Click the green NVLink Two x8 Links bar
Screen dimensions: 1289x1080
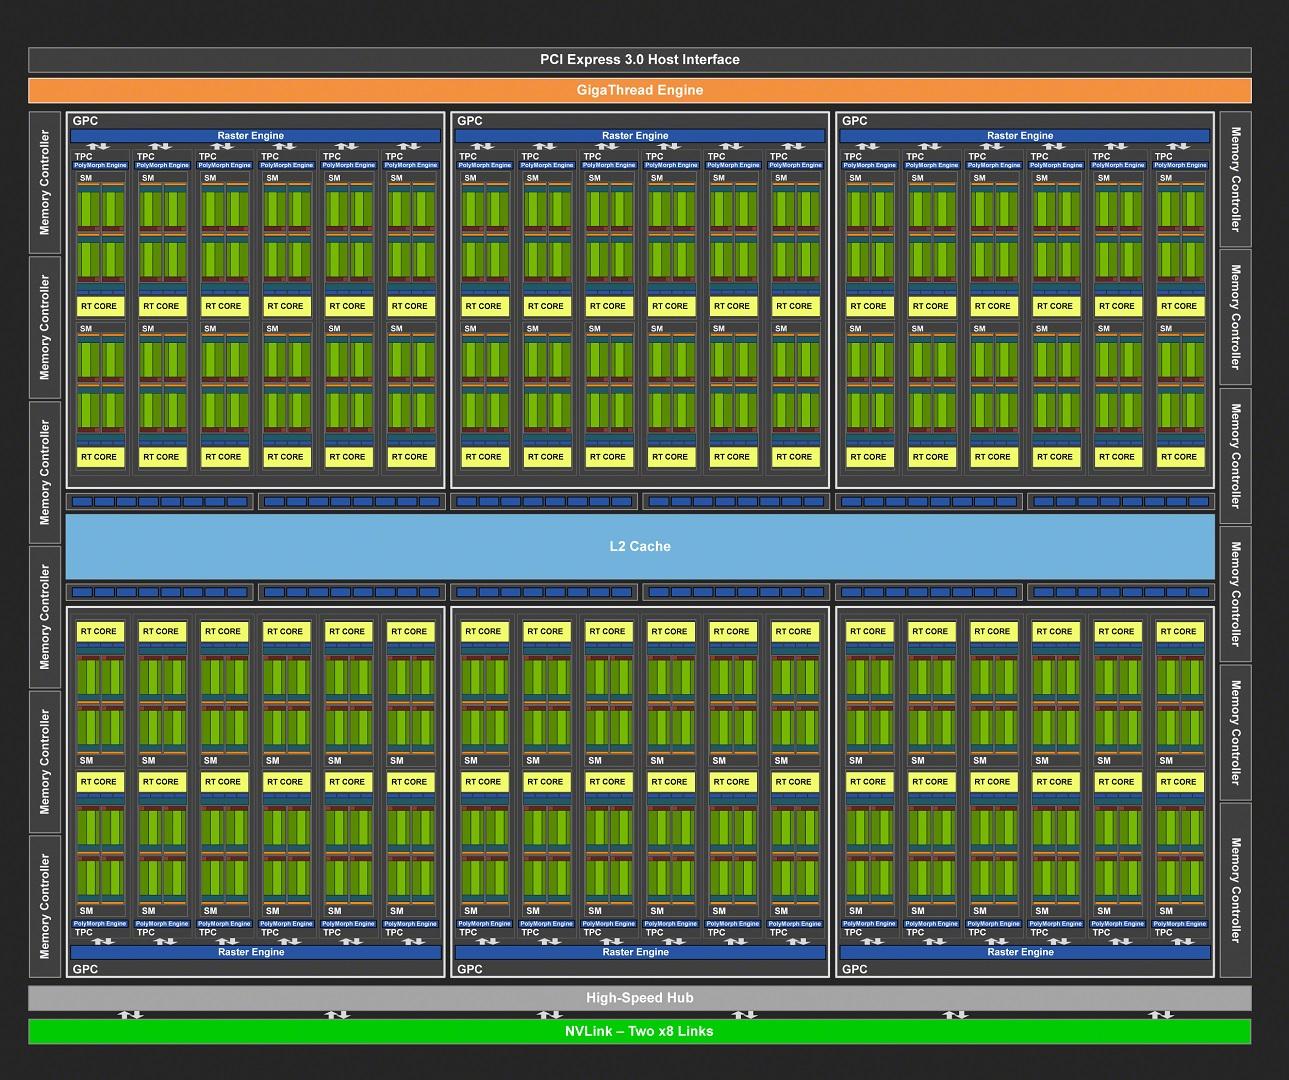640,1031
